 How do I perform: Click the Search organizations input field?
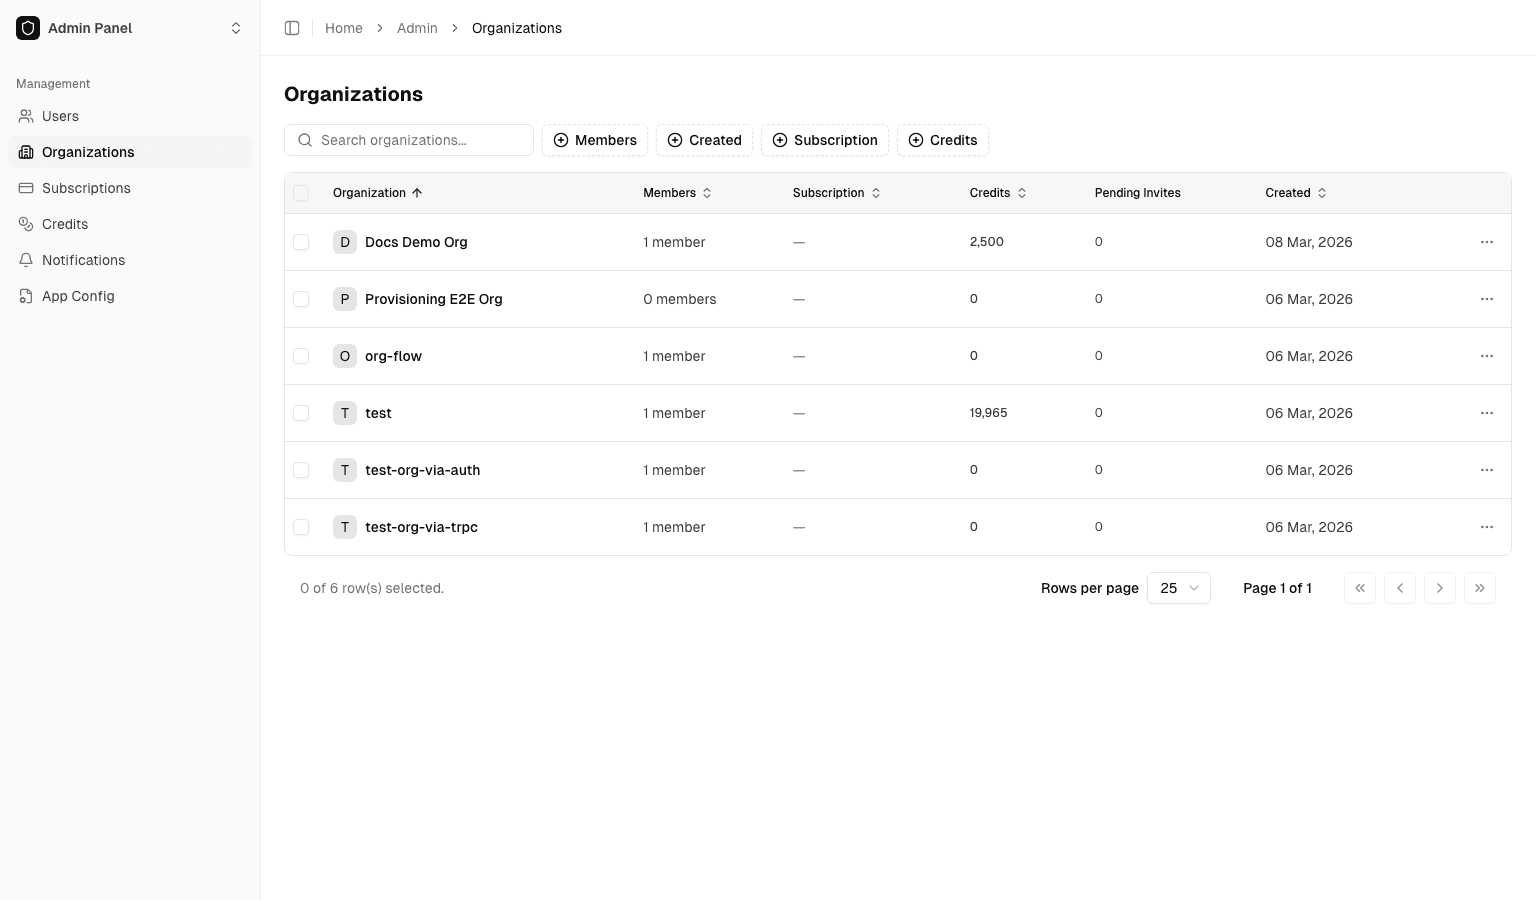(x=410, y=140)
